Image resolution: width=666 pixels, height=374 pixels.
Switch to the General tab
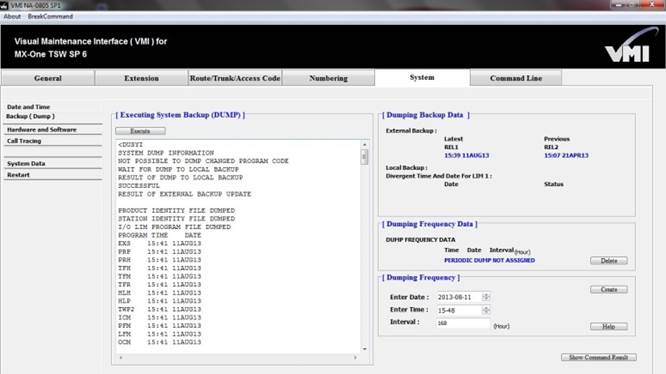point(48,78)
